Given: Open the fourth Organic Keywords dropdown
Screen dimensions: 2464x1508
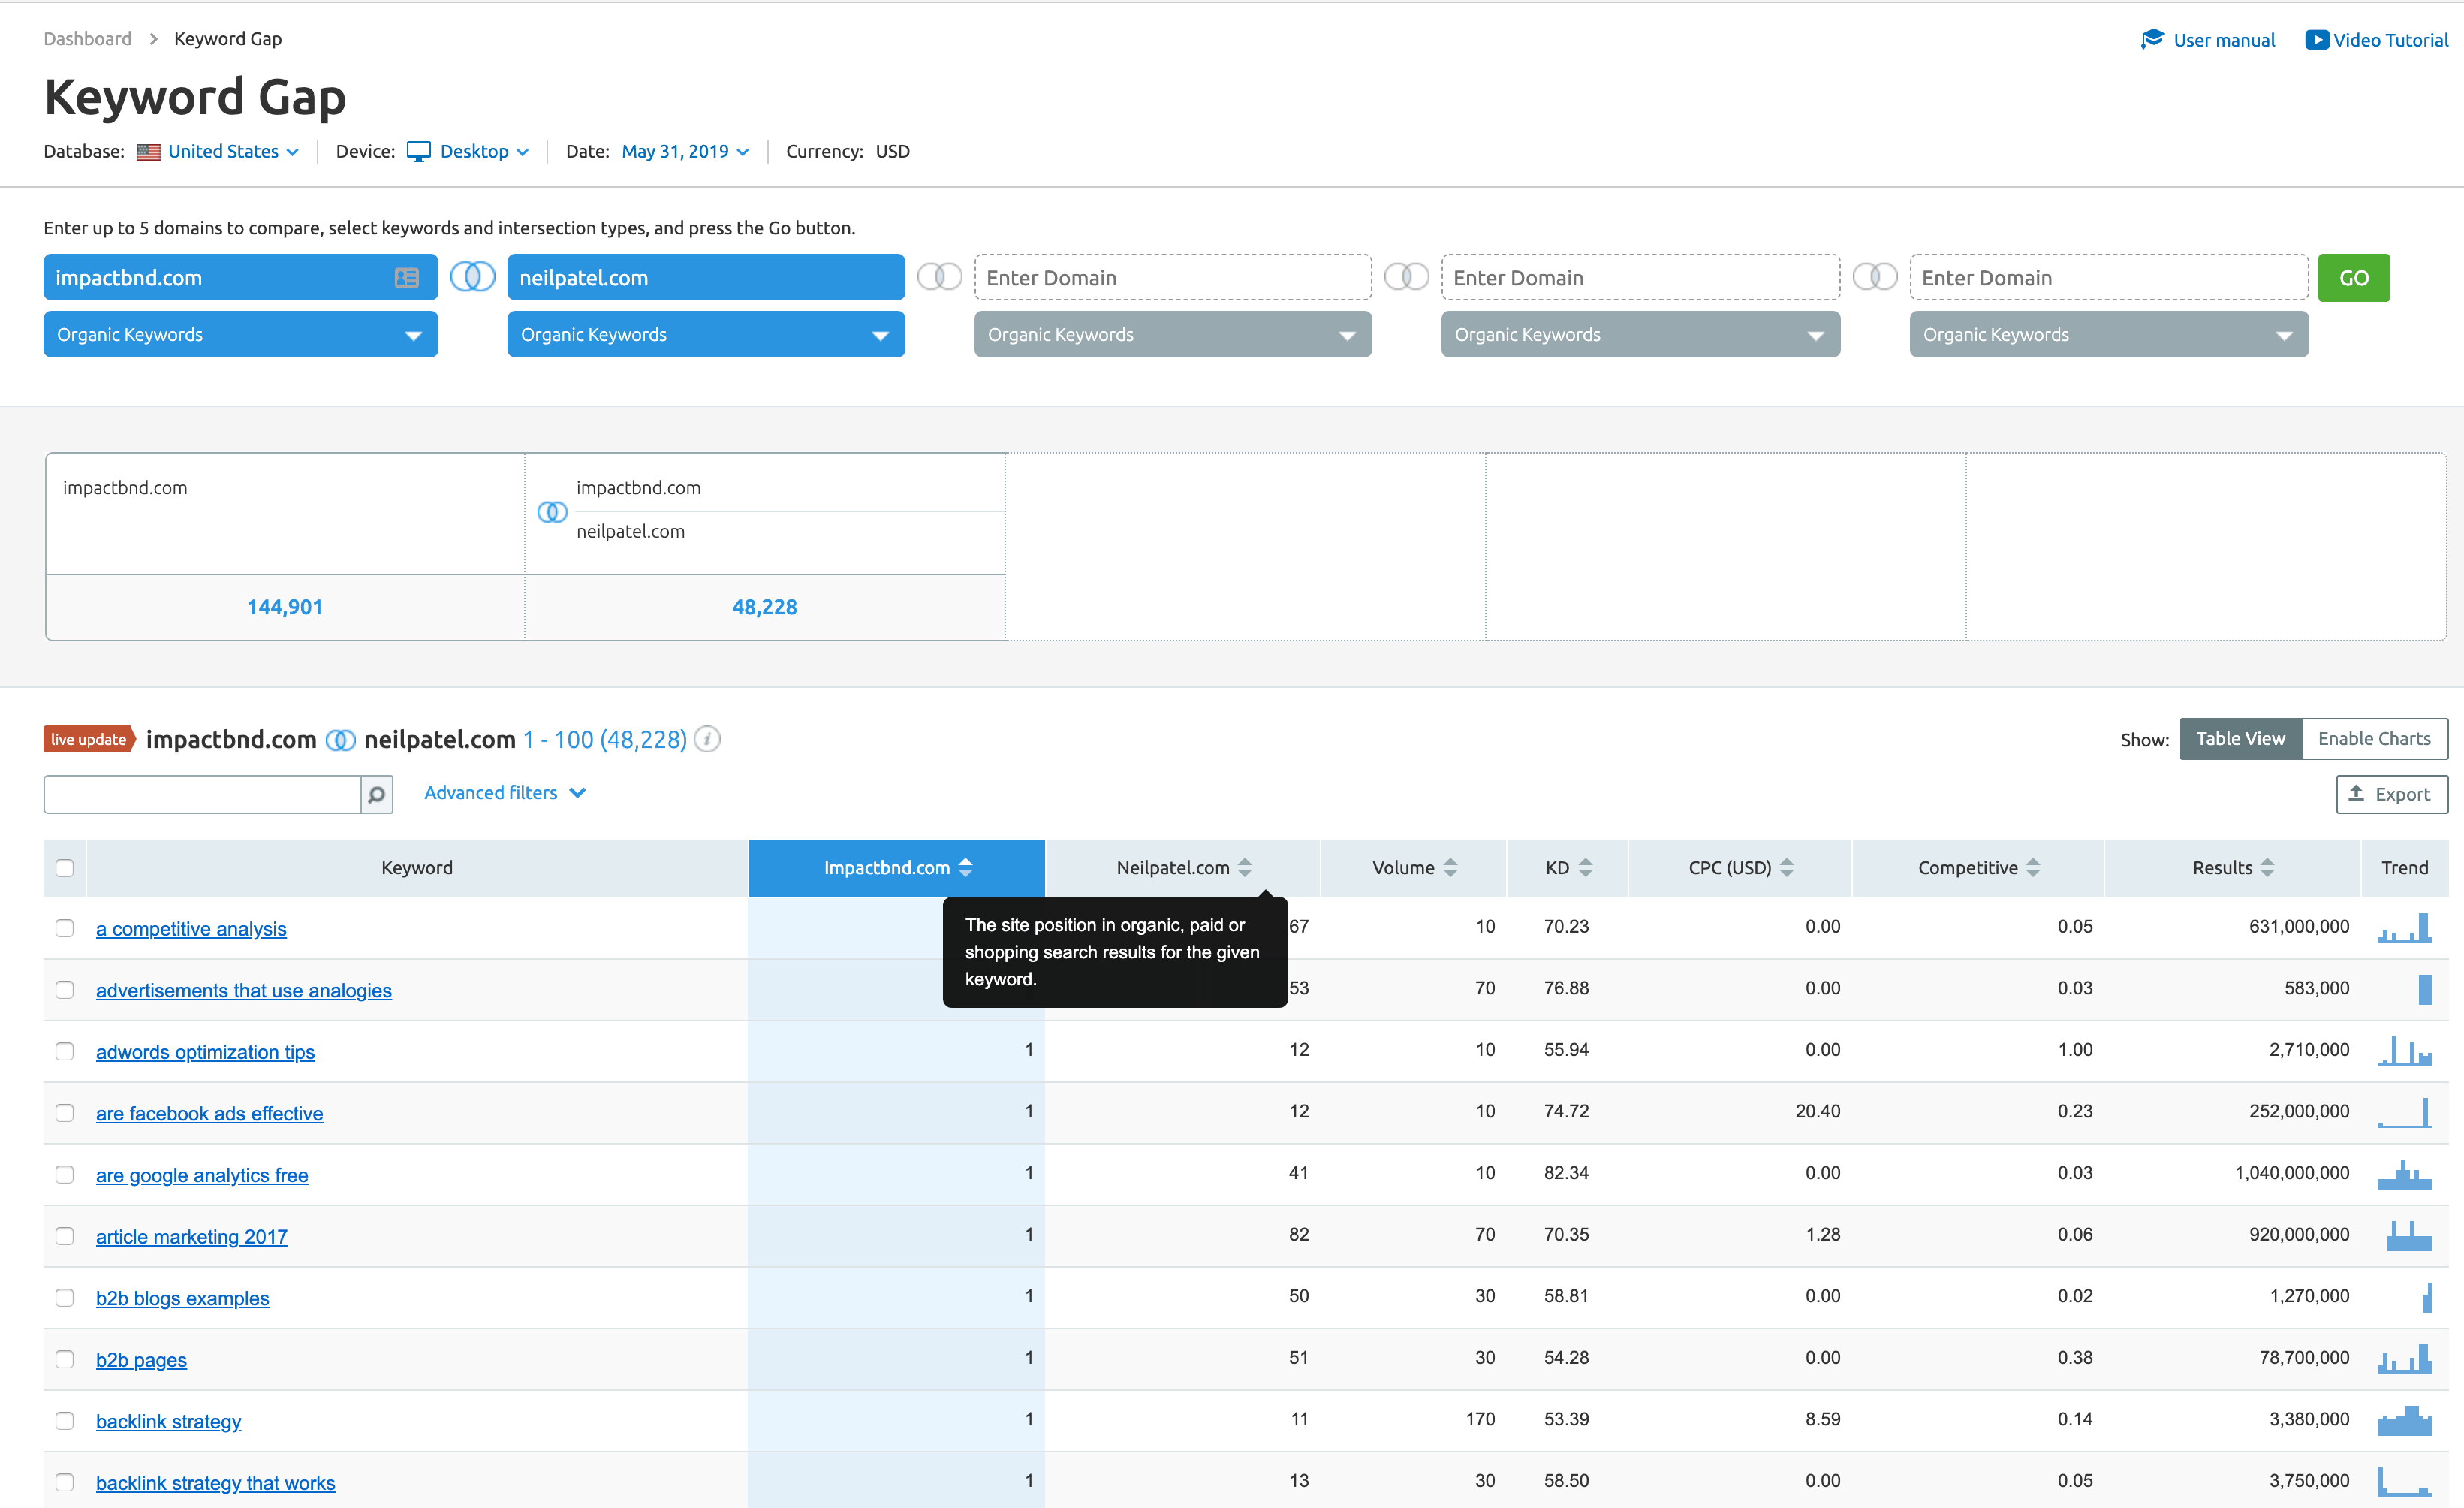Looking at the screenshot, I should click(x=1640, y=334).
